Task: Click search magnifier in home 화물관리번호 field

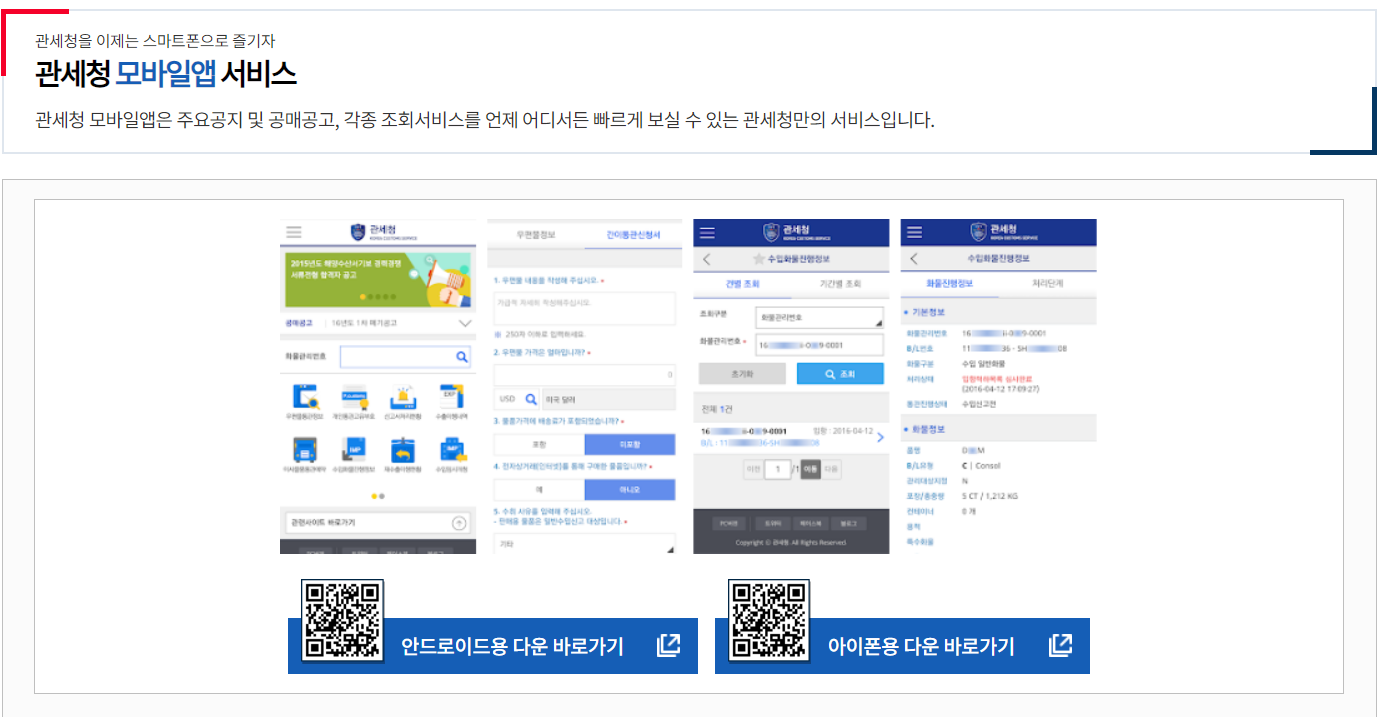Action: (x=462, y=356)
